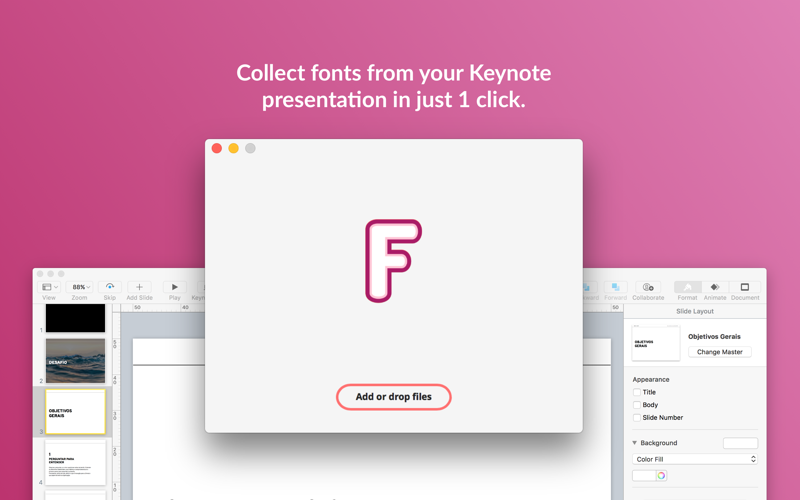Click the Add Slide plus icon
Image resolution: width=800 pixels, height=500 pixels.
point(139,287)
